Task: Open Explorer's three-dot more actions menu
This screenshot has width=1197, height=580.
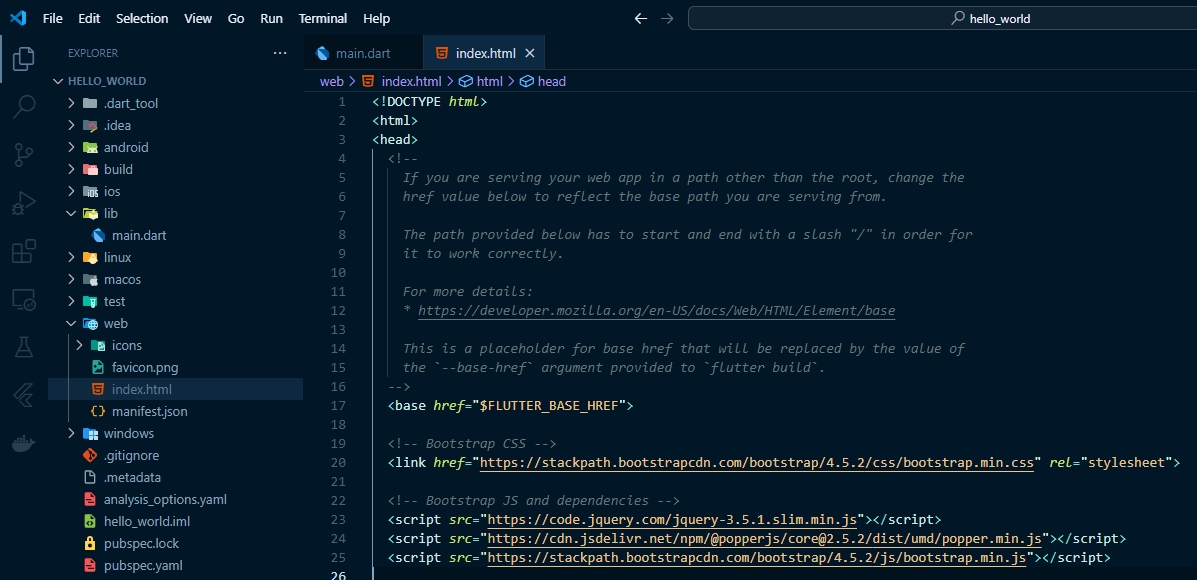Action: coord(280,53)
